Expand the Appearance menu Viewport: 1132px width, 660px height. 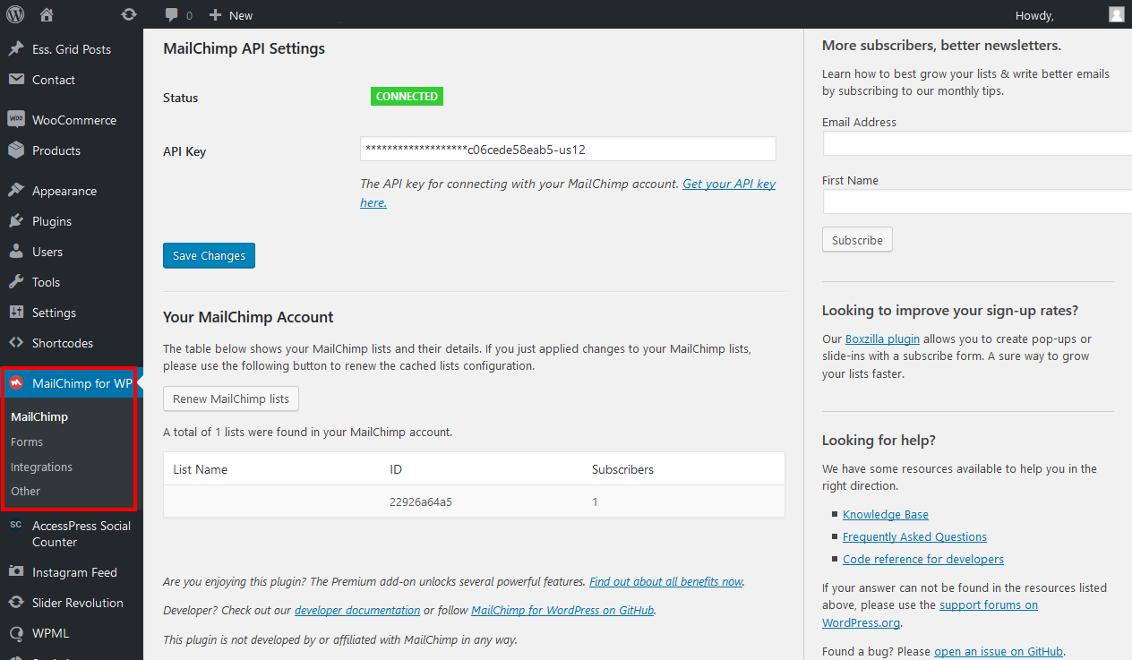click(64, 191)
